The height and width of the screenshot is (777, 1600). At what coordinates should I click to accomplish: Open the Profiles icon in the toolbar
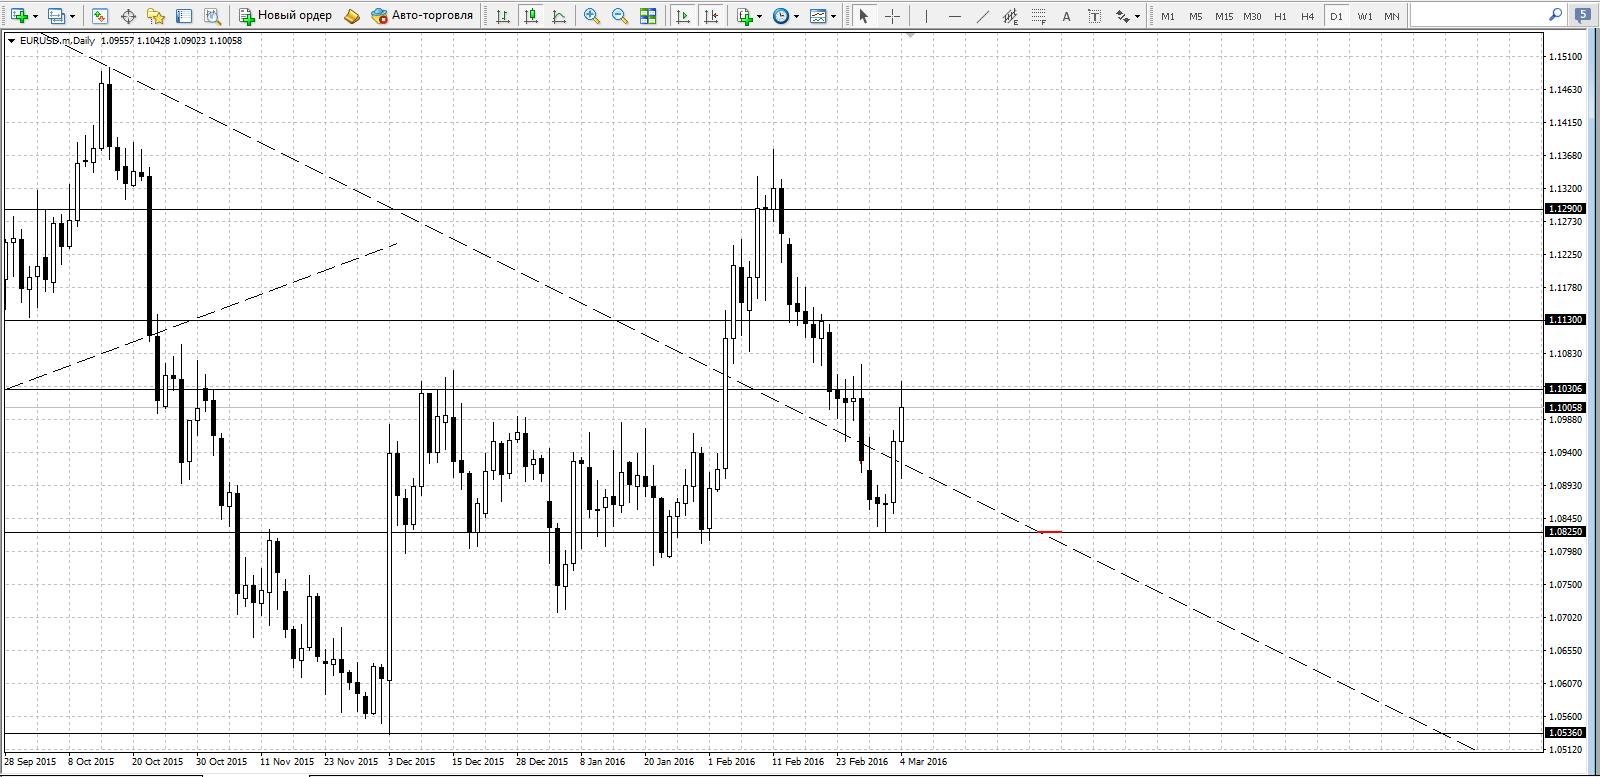tap(57, 16)
